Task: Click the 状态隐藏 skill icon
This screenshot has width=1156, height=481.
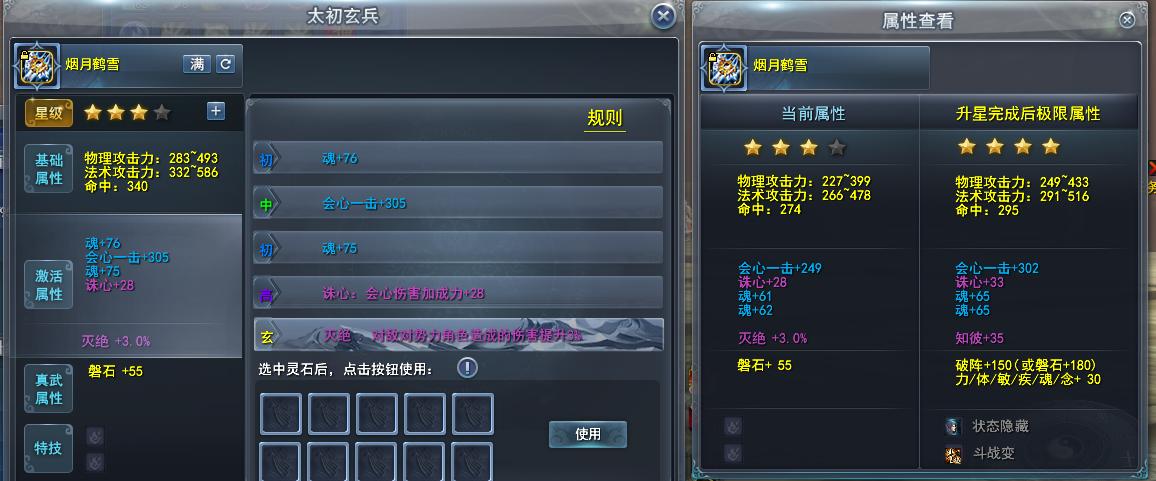Action: click(x=953, y=426)
